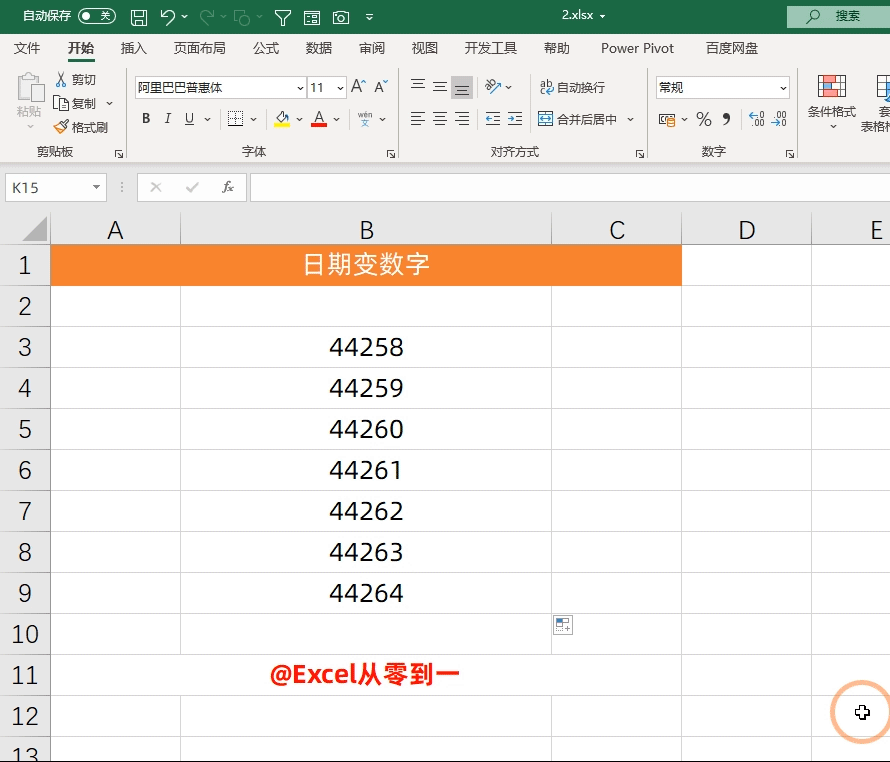
Task: Click the Insert Function fx button
Action: (x=228, y=187)
